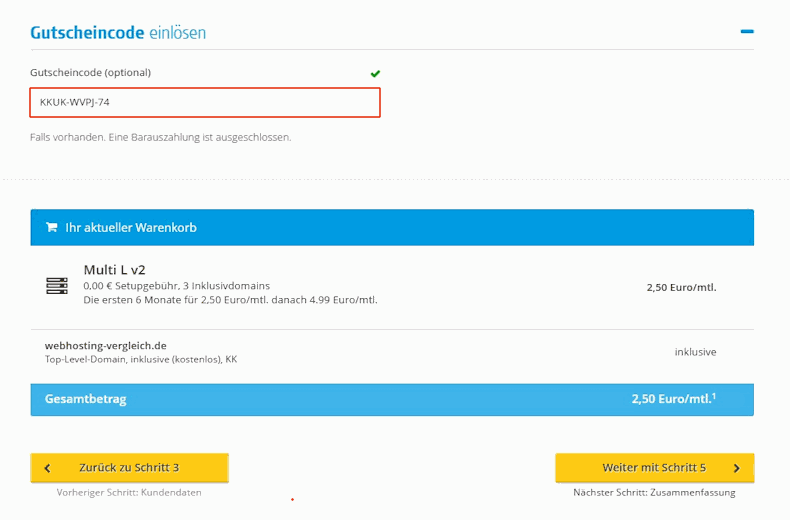Click the webhosting-vergleich.de domain name
The width and height of the screenshot is (790, 520).
pos(105,346)
